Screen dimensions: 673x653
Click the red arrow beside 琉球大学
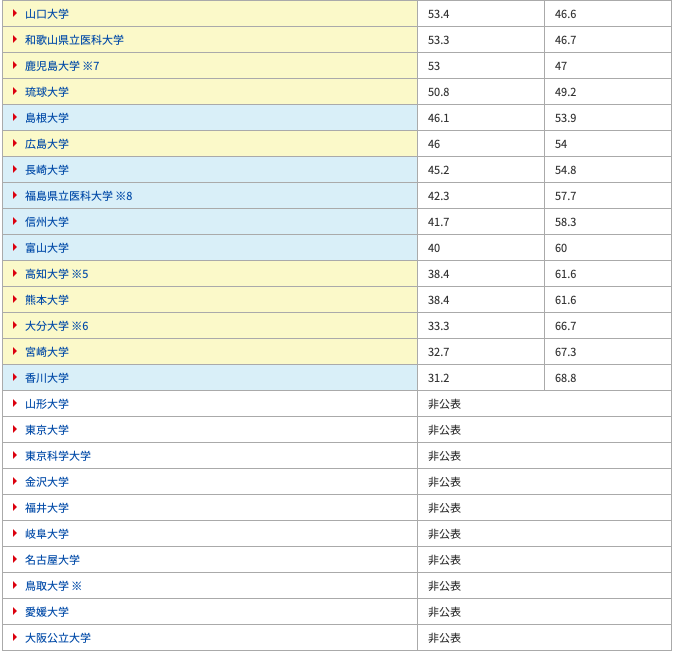point(15,91)
